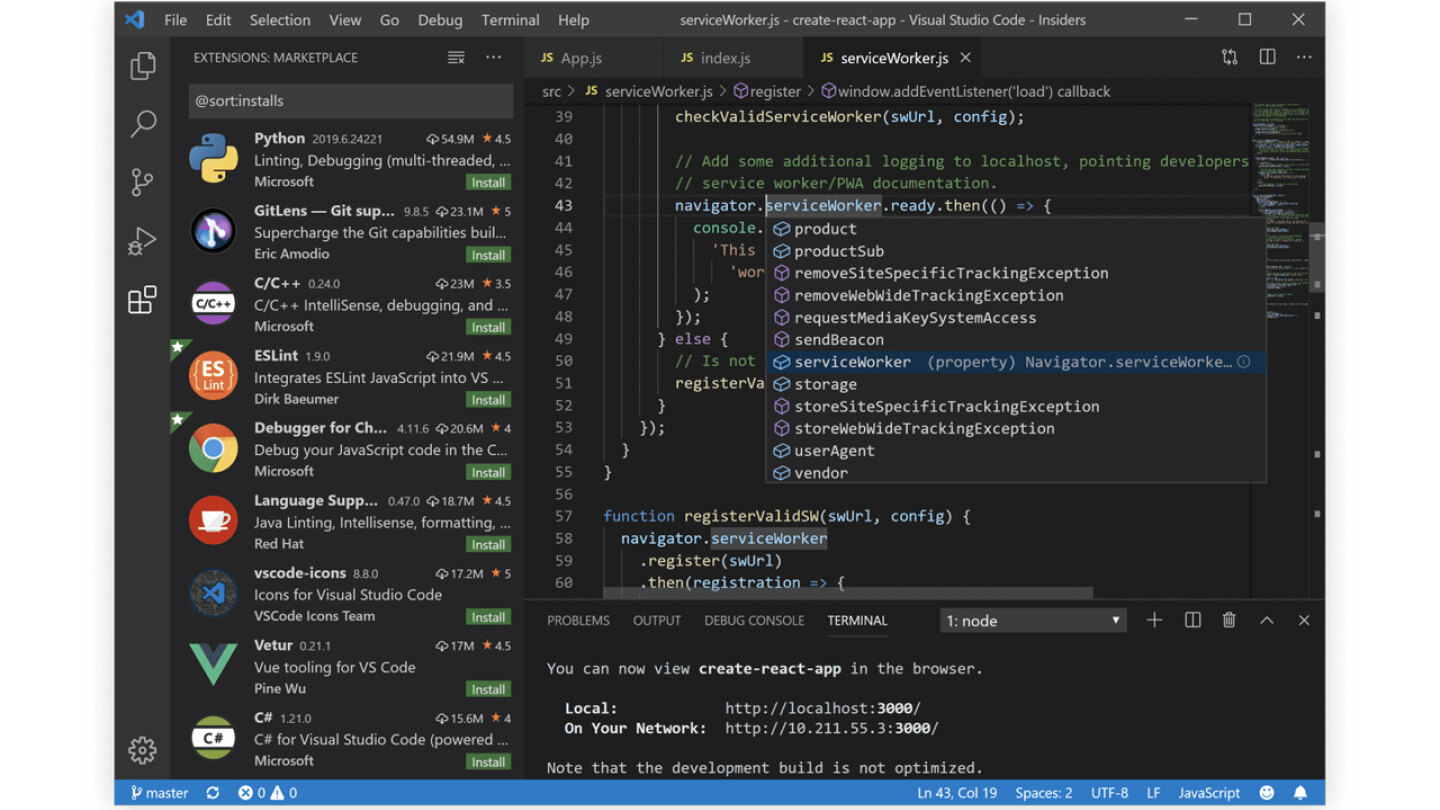Open the Explorer view in activity bar
The height and width of the screenshot is (810, 1440).
[x=143, y=66]
